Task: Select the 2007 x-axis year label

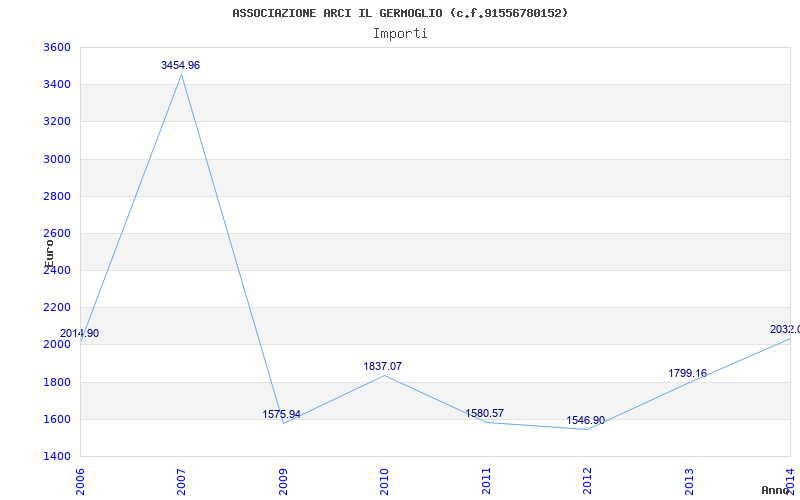Action: [182, 482]
